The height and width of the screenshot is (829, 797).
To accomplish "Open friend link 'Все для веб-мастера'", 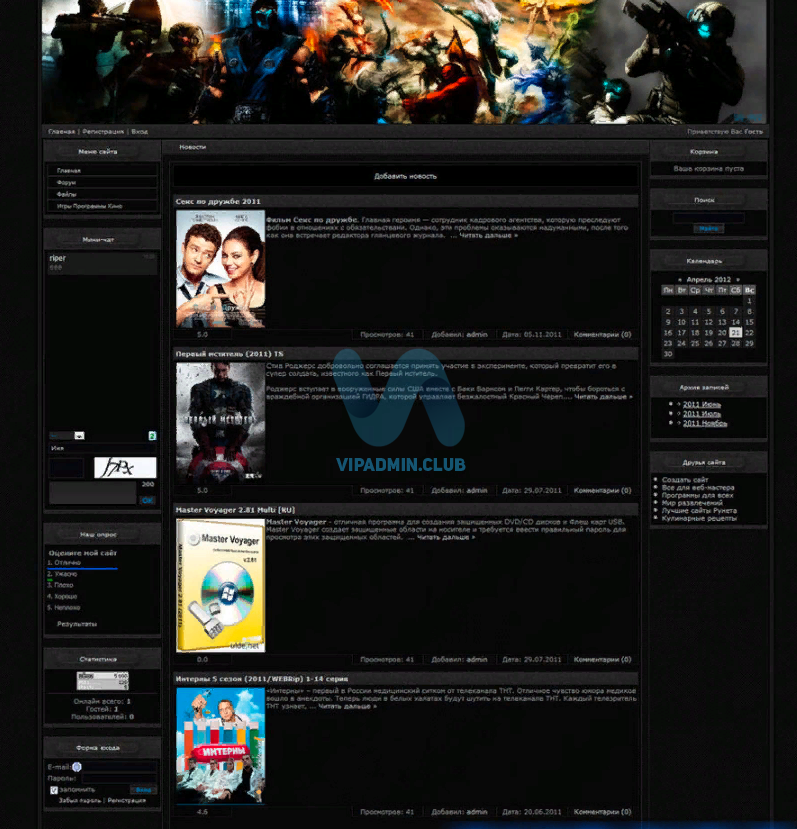I will pyautogui.click(x=698, y=488).
